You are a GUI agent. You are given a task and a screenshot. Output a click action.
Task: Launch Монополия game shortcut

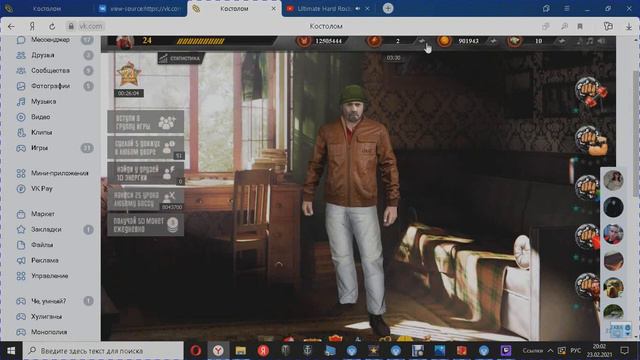(49, 333)
